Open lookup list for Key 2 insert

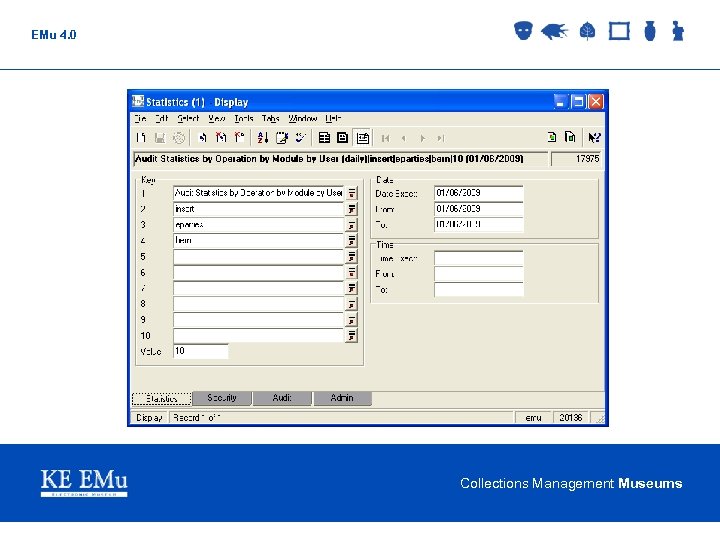point(351,209)
